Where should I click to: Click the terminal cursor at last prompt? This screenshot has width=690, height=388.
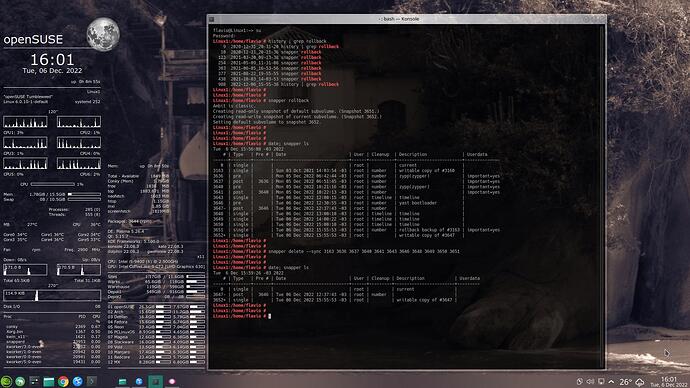pos(270,316)
